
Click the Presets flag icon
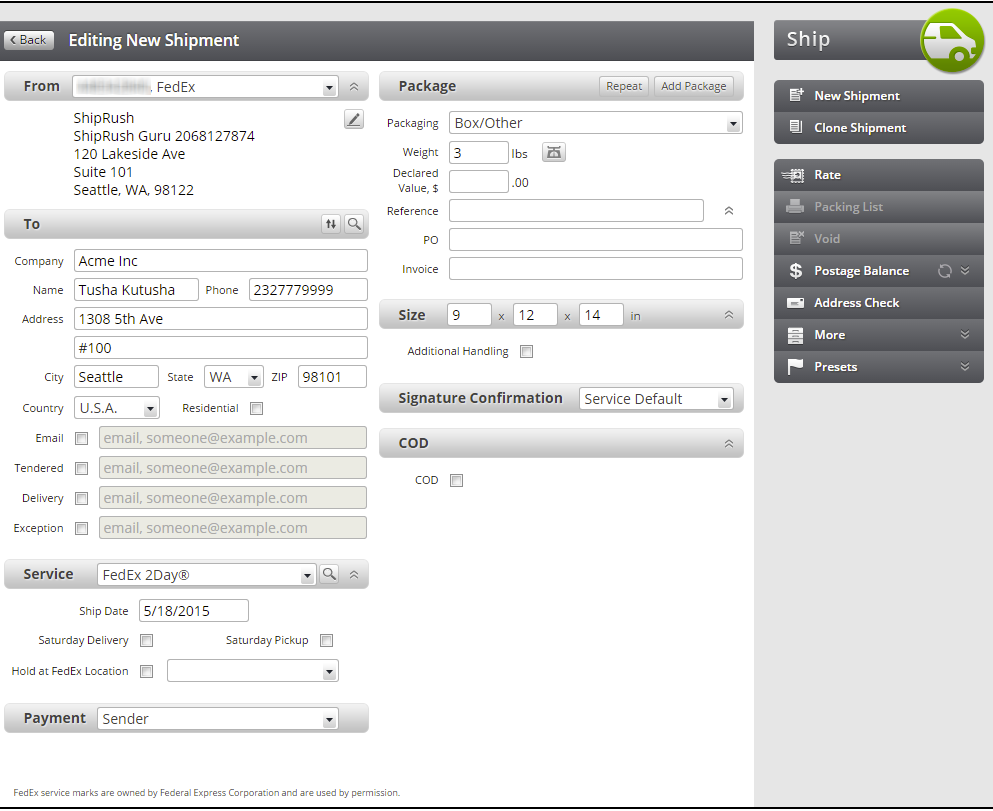click(x=795, y=367)
